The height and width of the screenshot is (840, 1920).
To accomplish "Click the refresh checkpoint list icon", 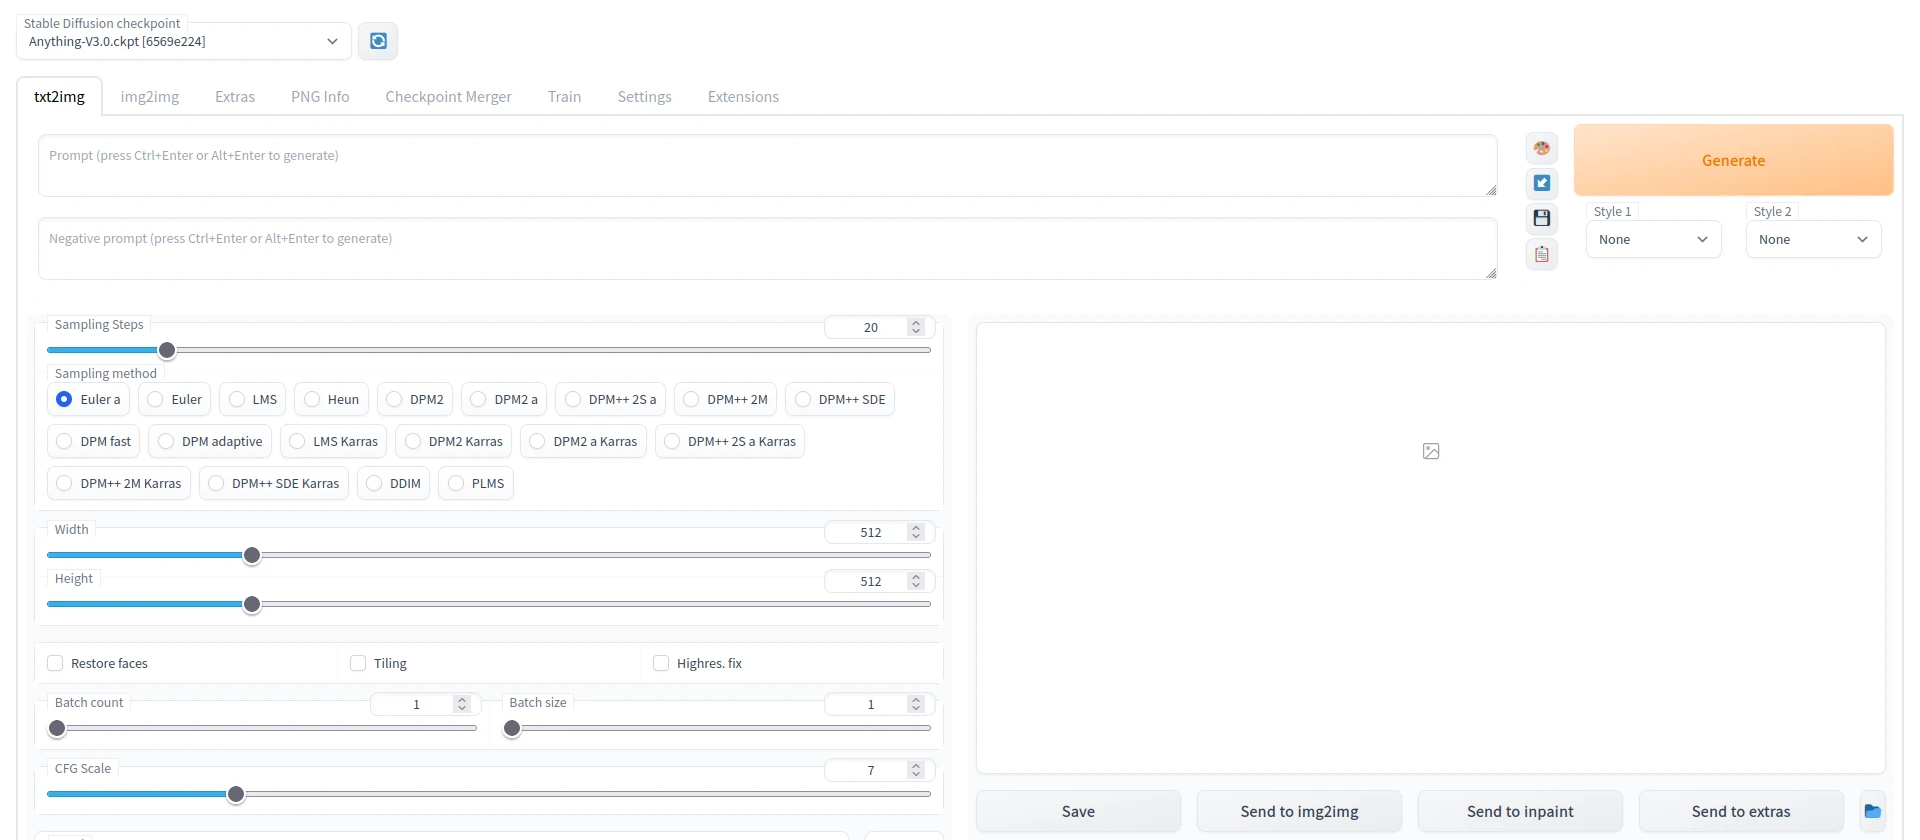I will [x=378, y=41].
